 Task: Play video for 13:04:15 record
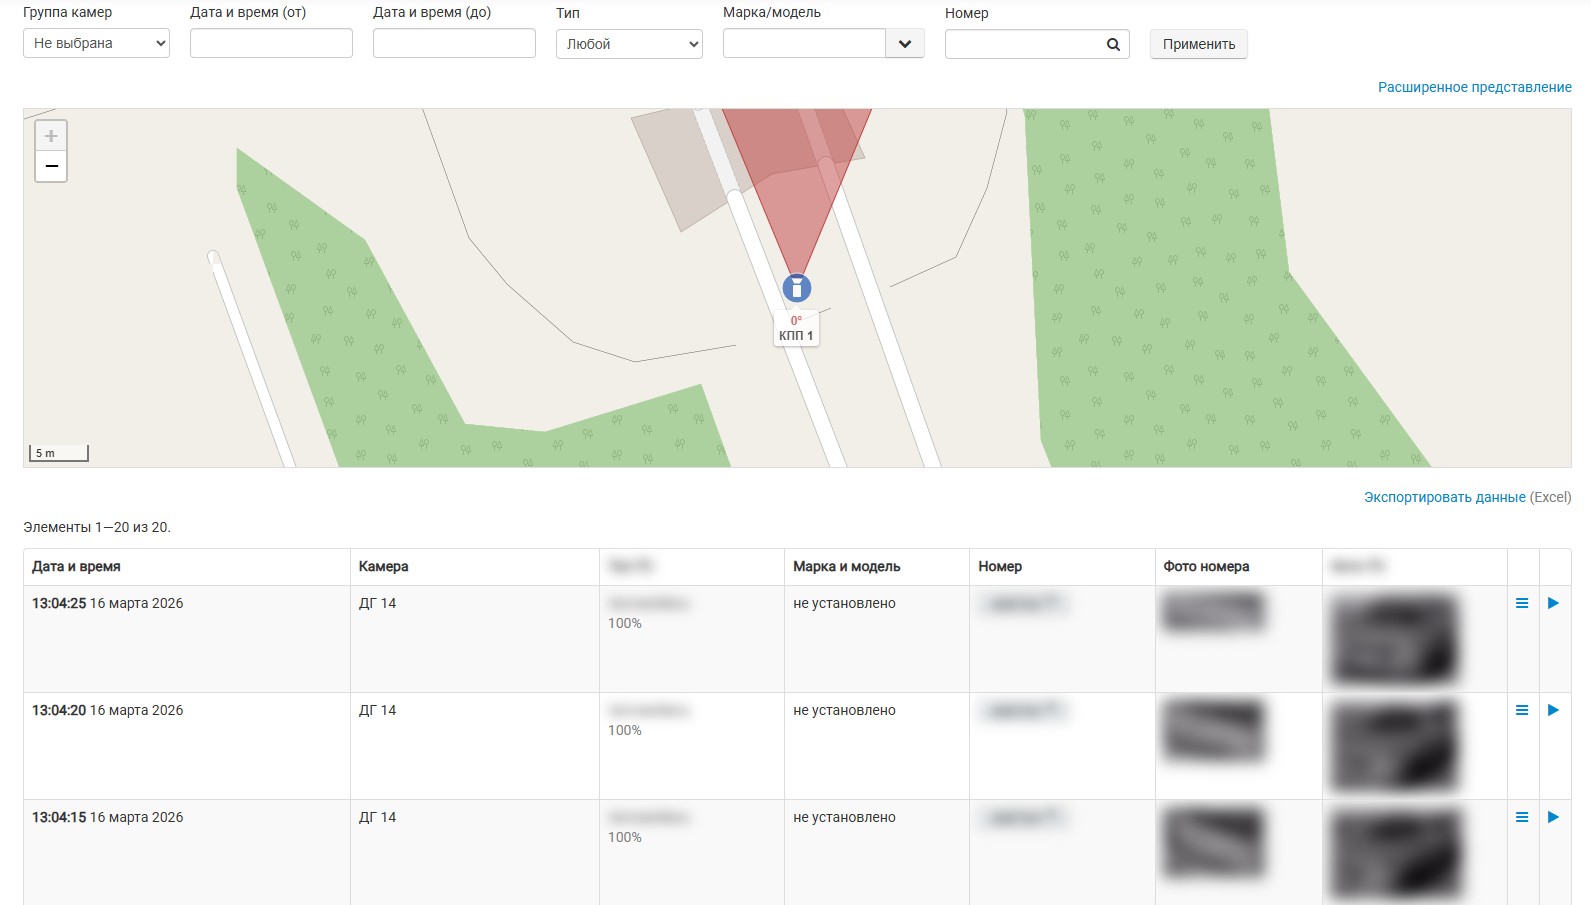1553,817
